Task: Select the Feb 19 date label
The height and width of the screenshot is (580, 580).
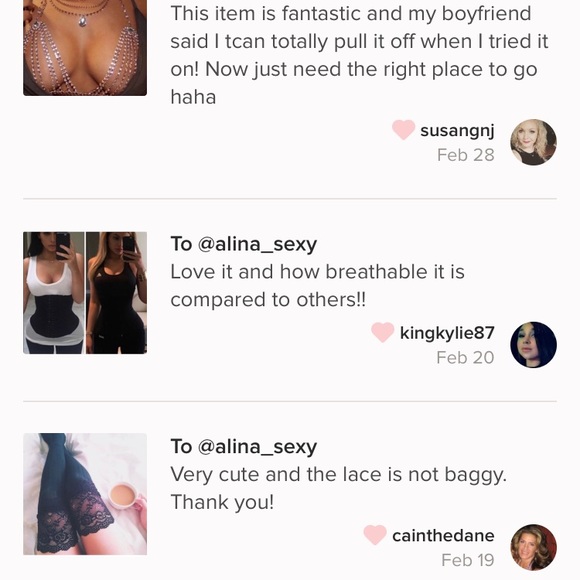Action: pyautogui.click(x=468, y=560)
